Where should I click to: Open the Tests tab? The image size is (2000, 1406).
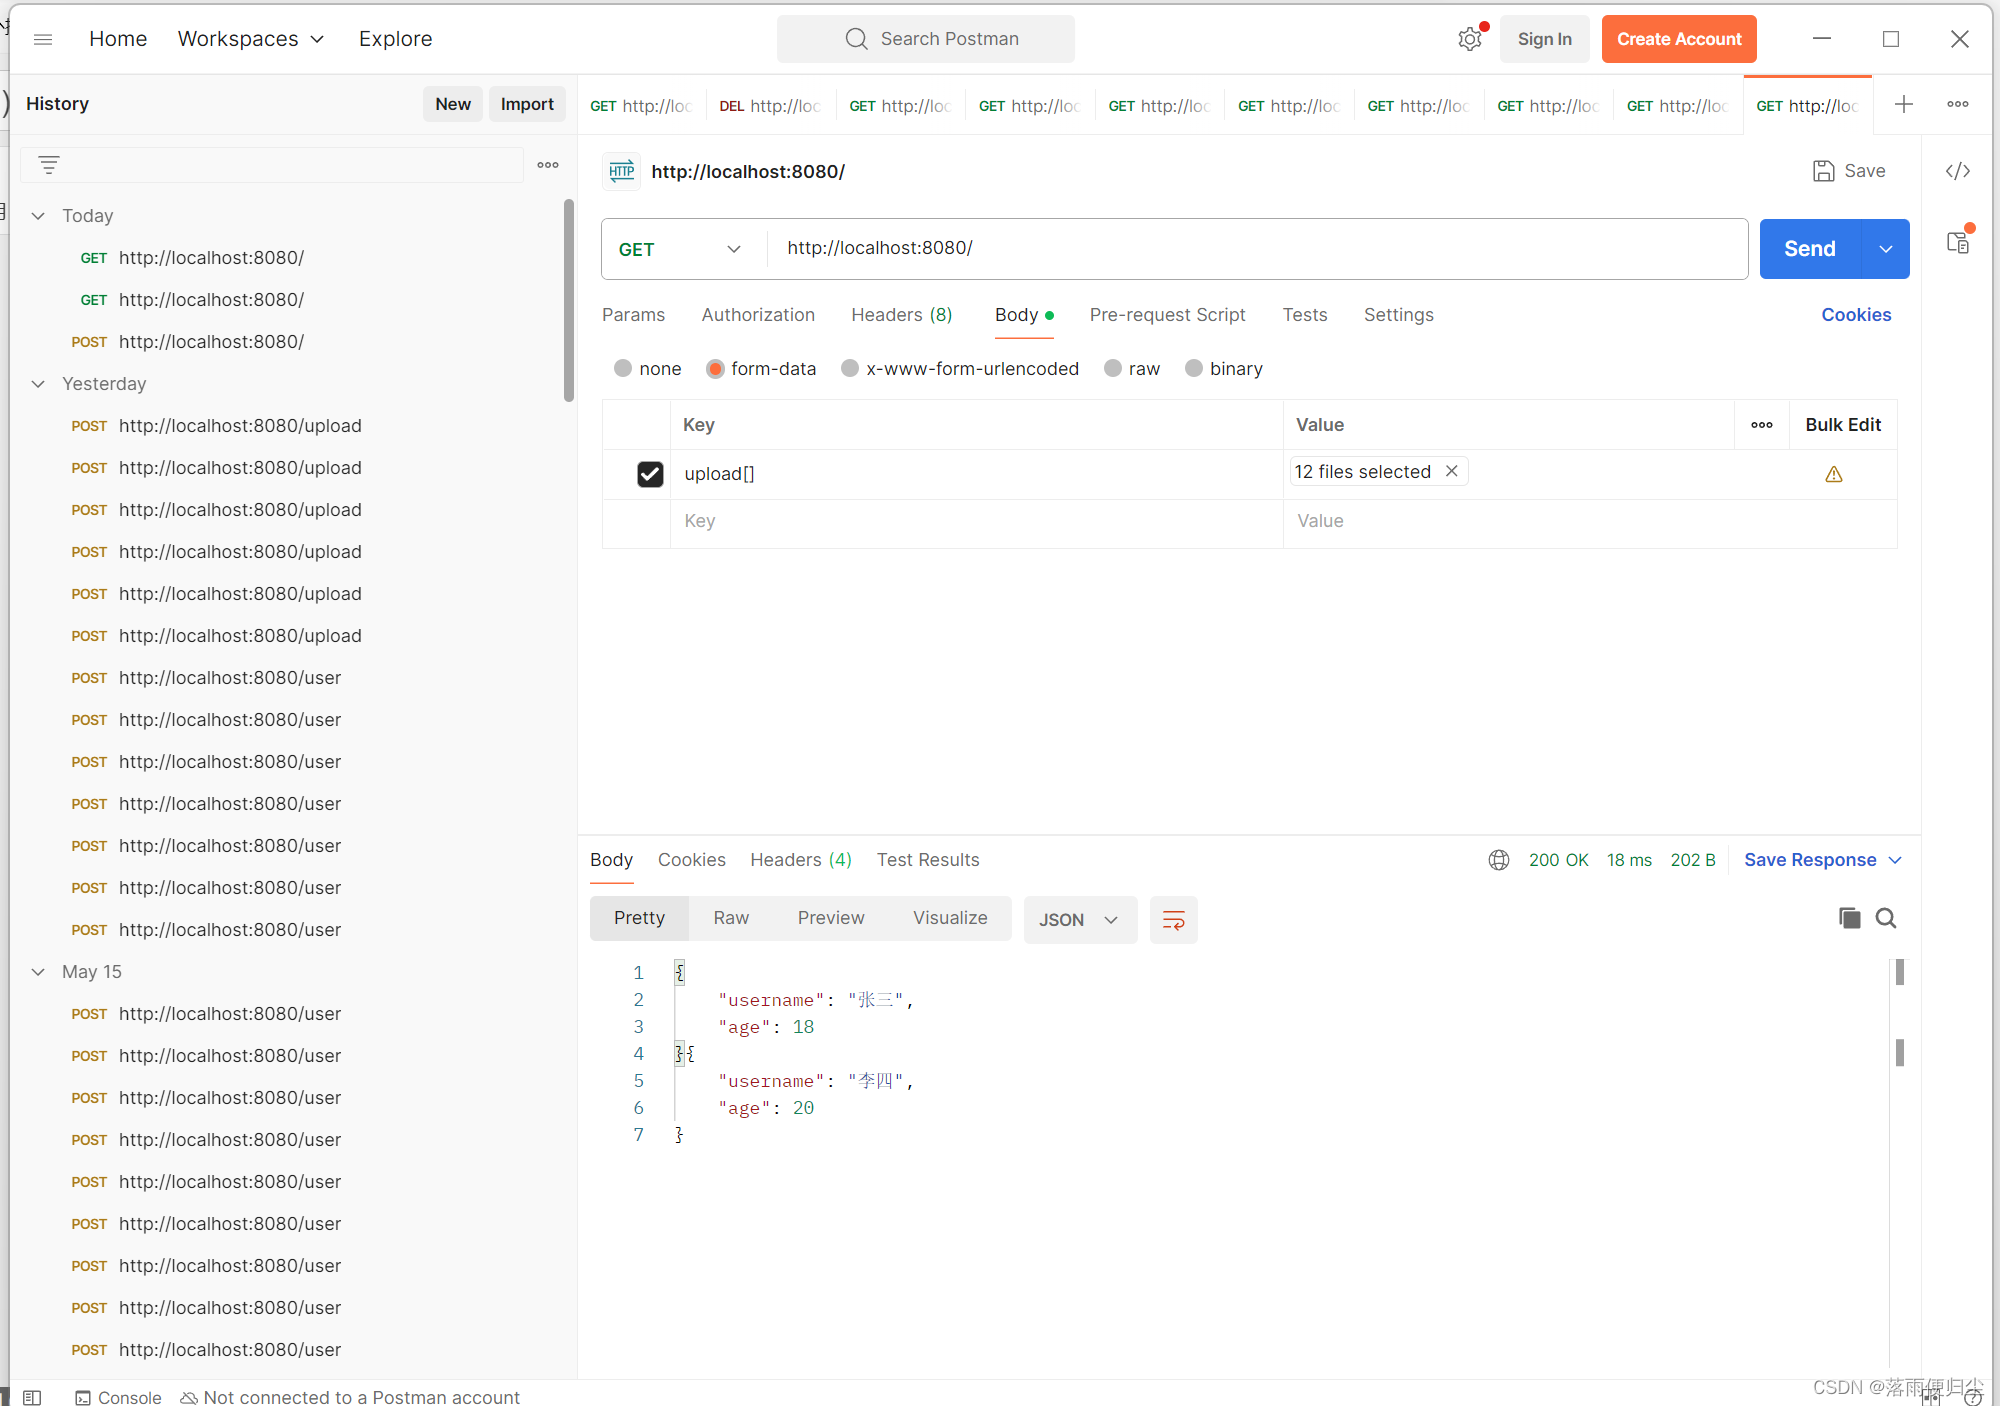tap(1305, 315)
